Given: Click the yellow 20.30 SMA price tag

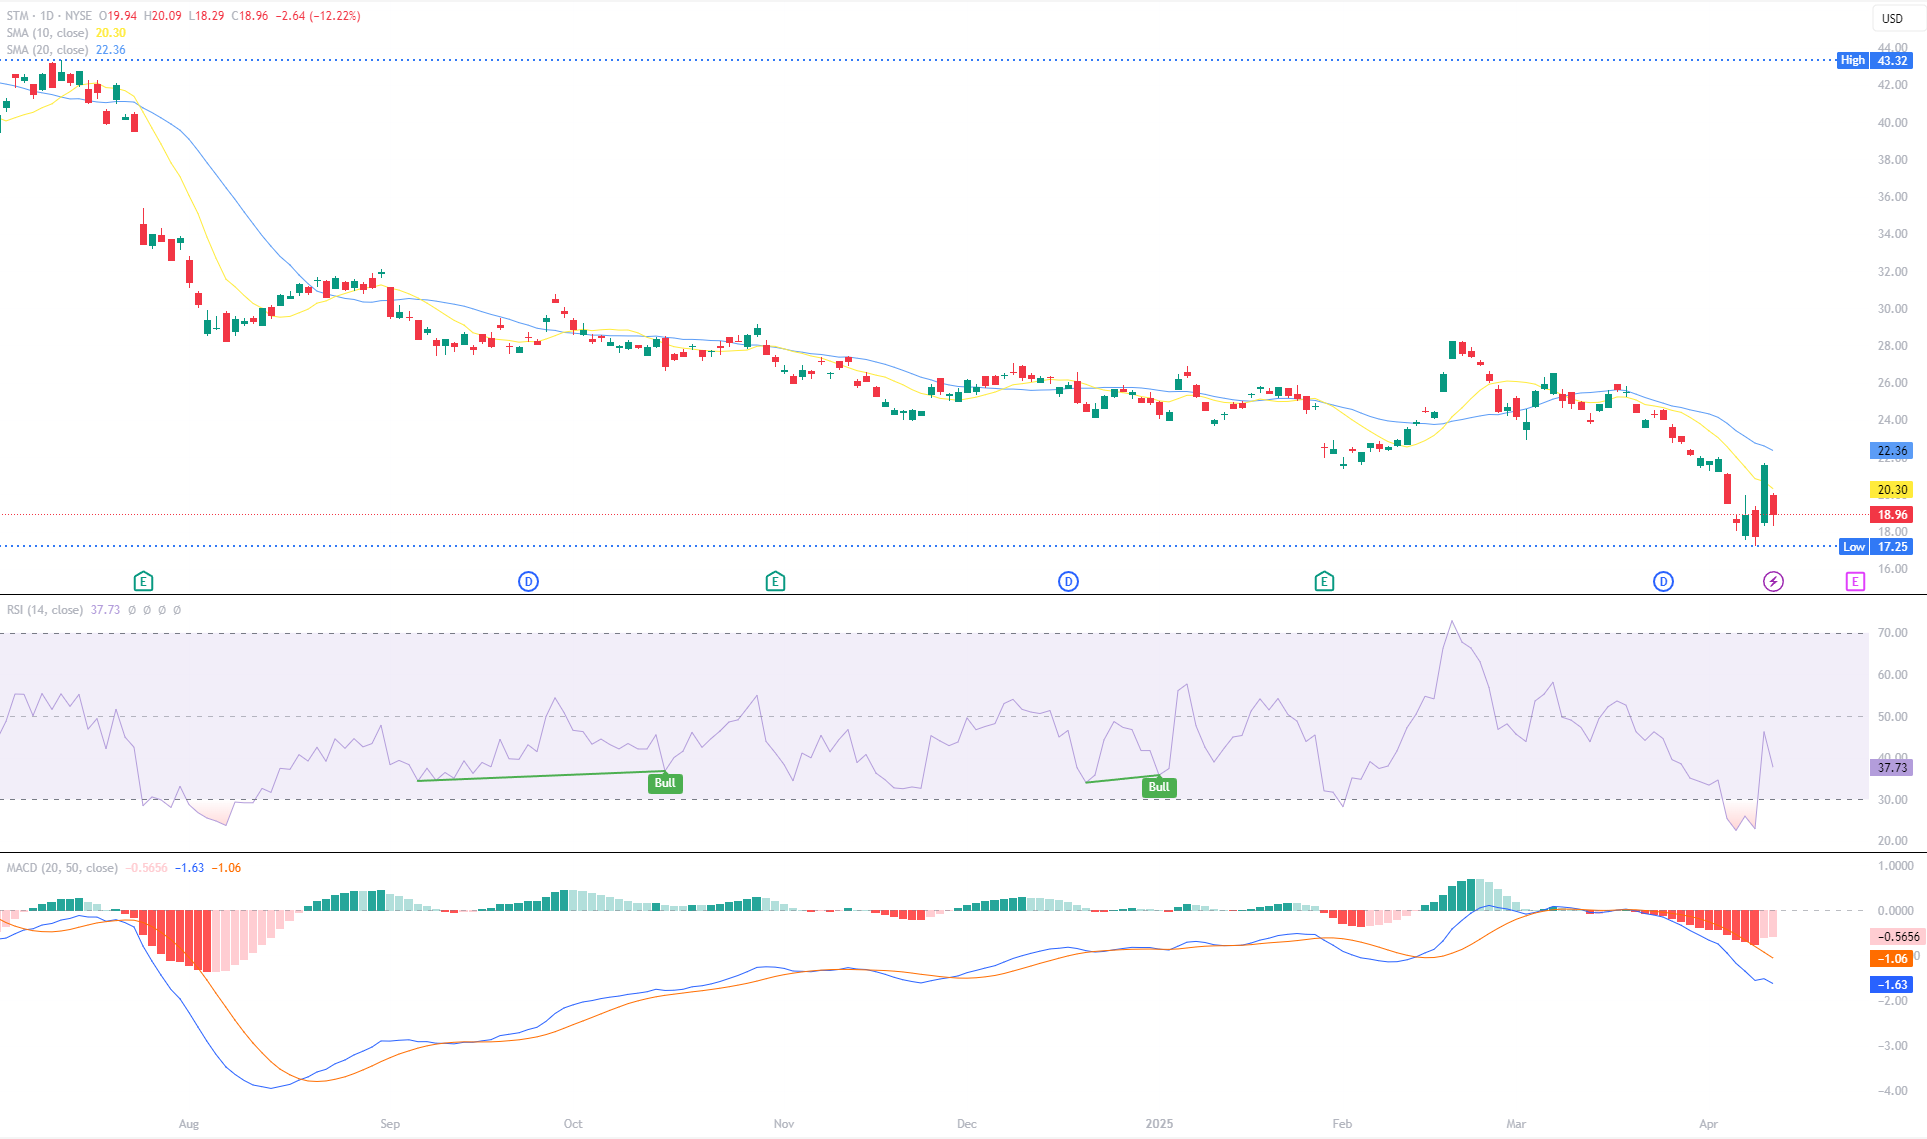Looking at the screenshot, I should click(x=1891, y=490).
